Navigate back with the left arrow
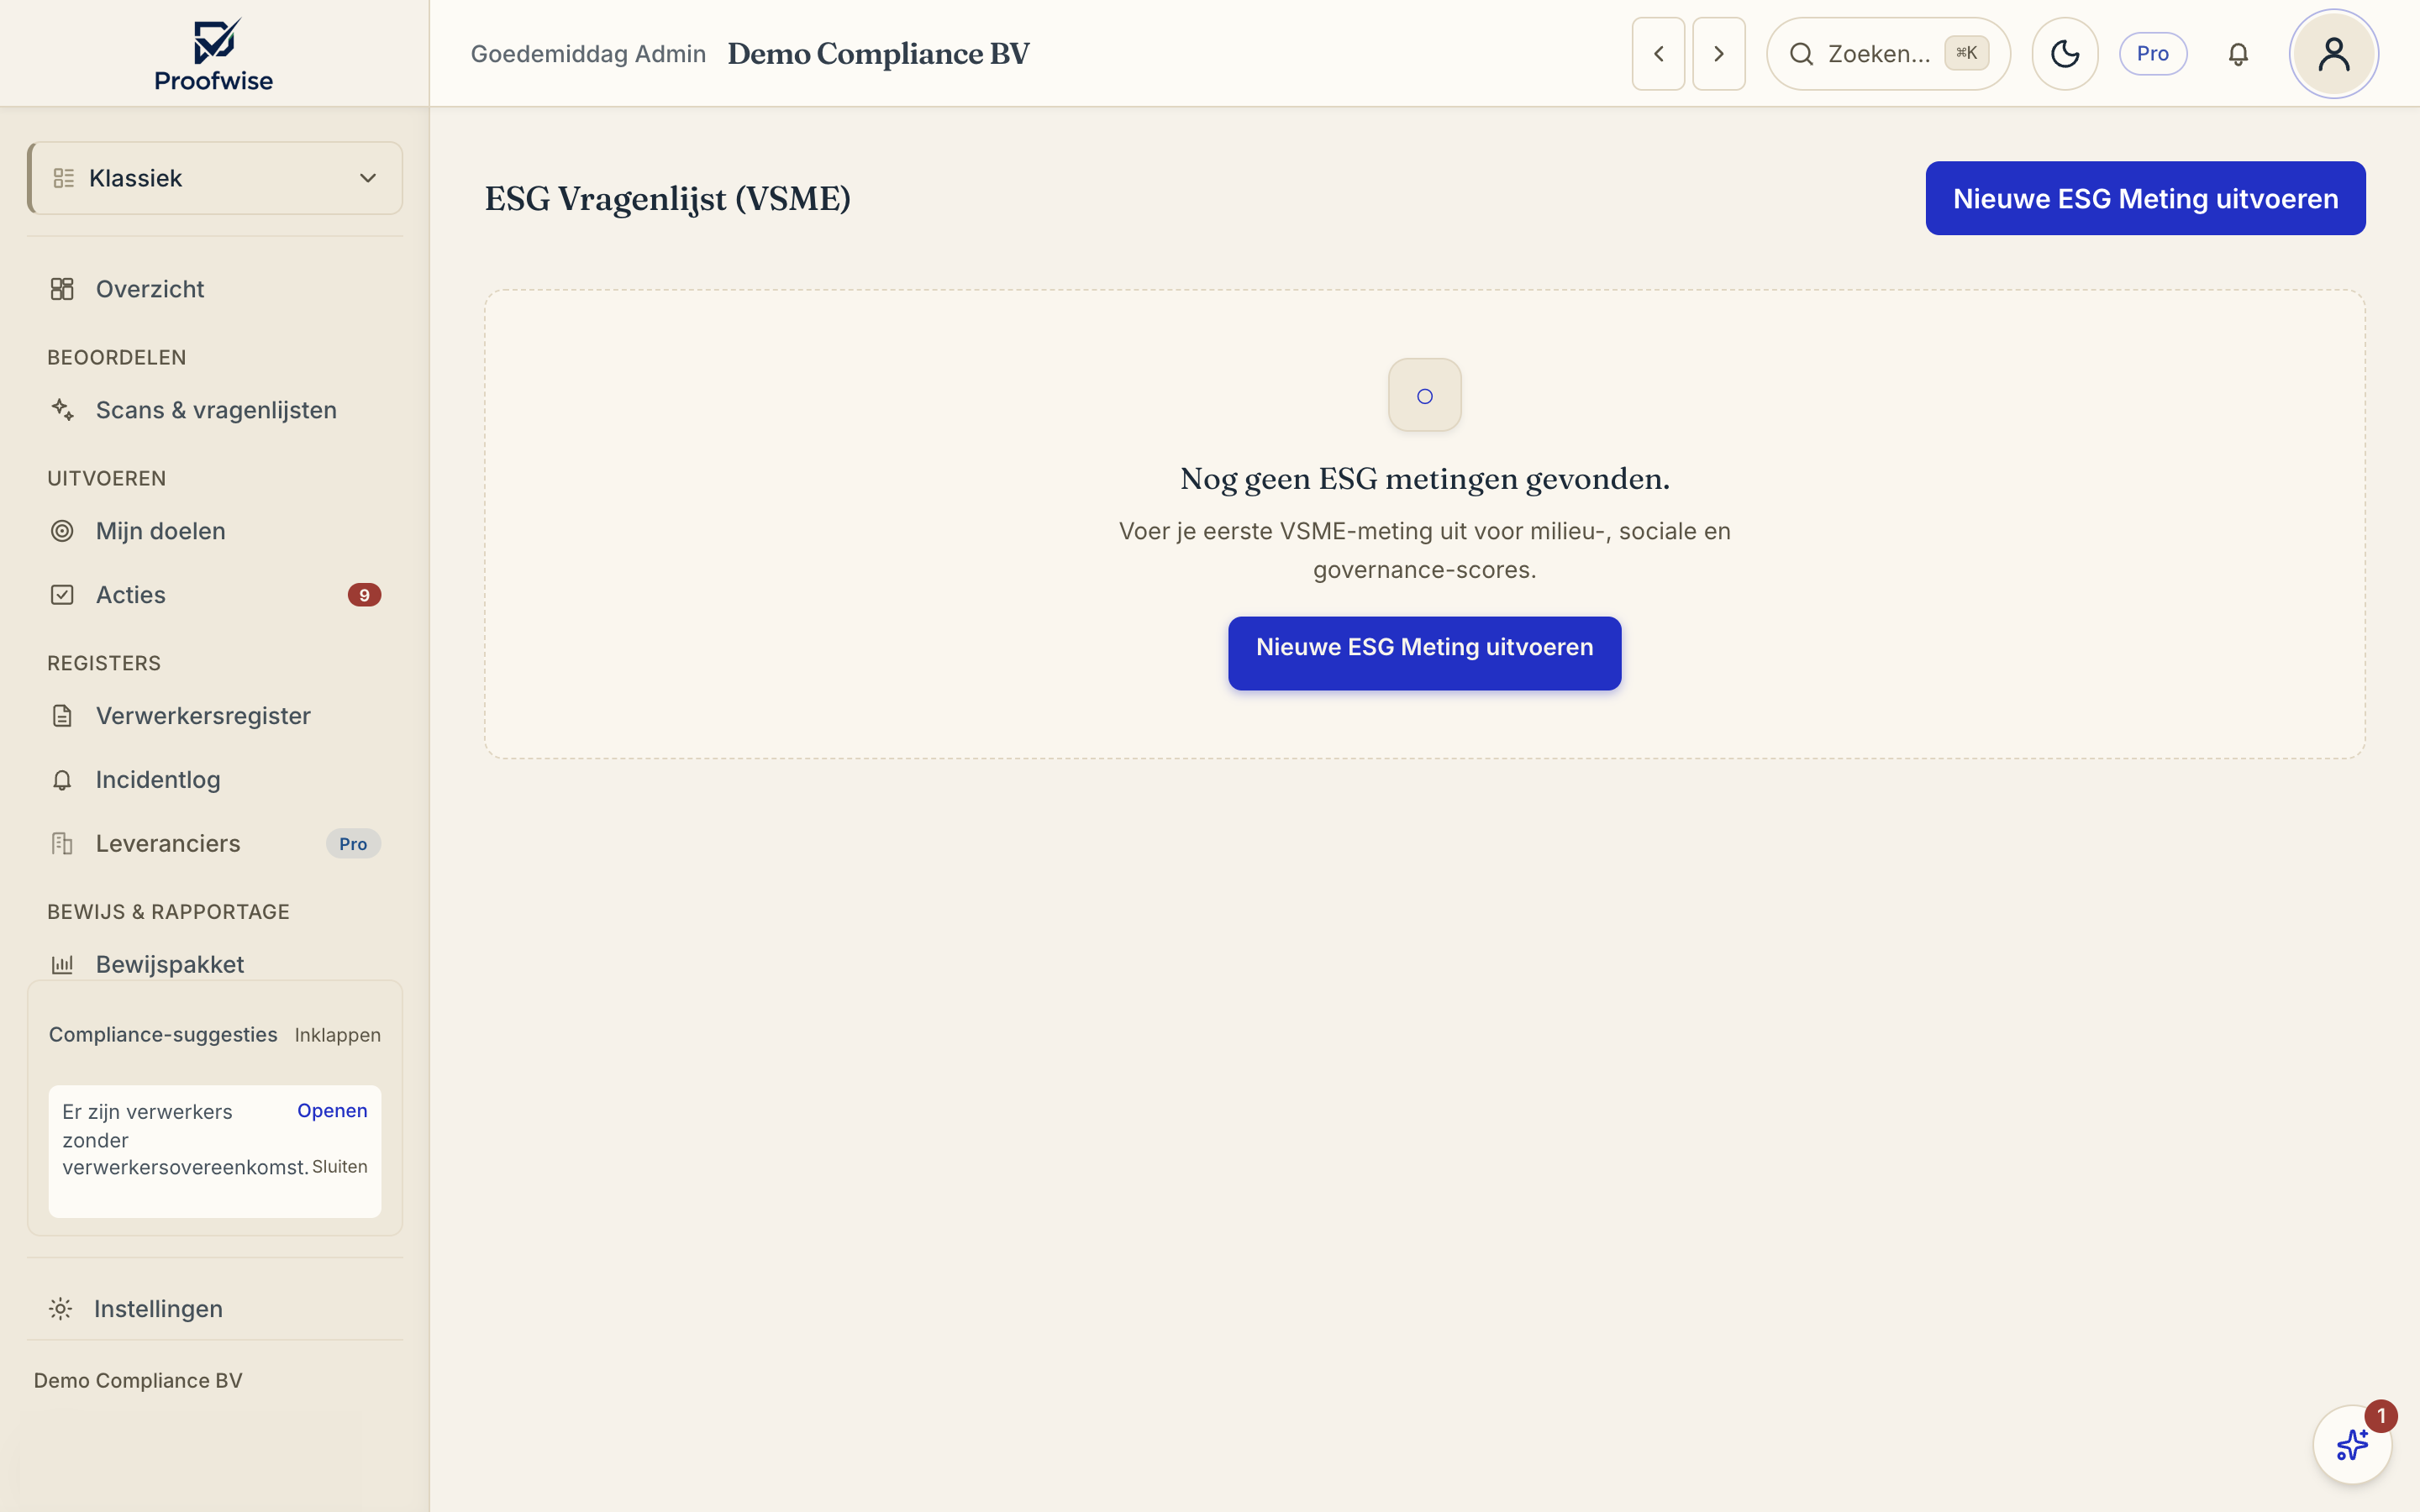This screenshot has height=1512, width=2420. pyautogui.click(x=1658, y=54)
